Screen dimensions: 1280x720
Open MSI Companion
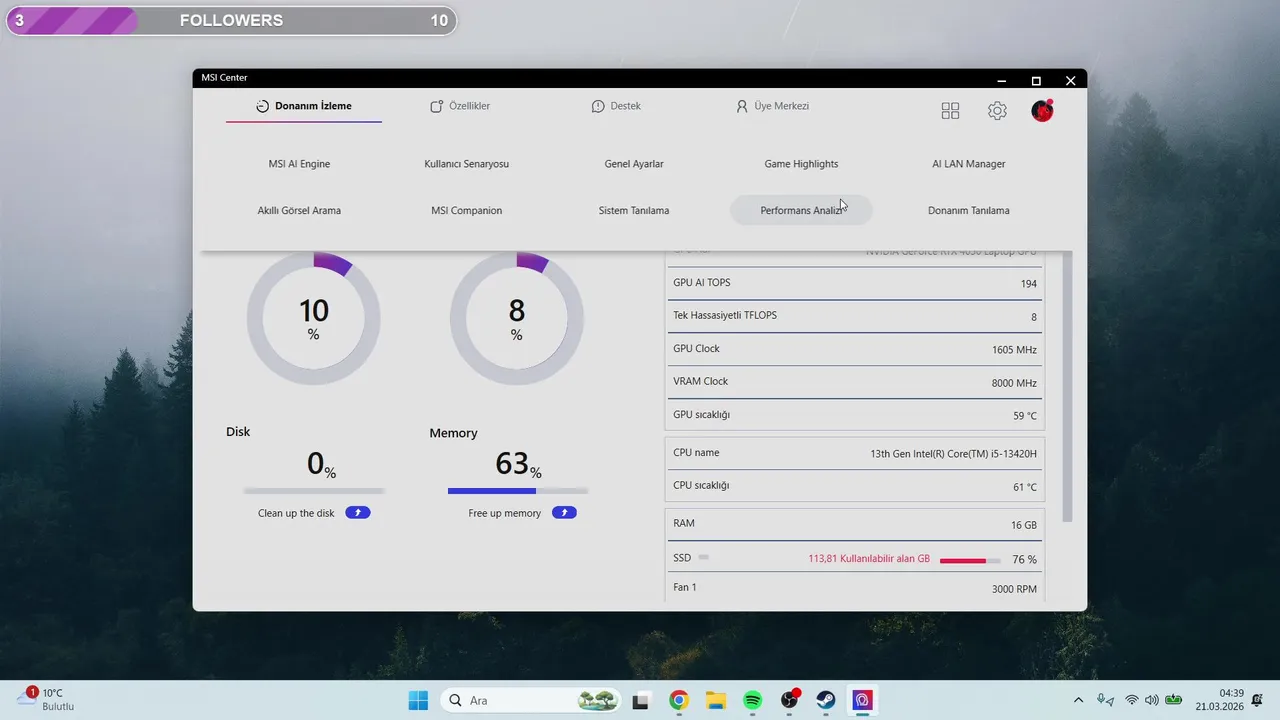(467, 211)
